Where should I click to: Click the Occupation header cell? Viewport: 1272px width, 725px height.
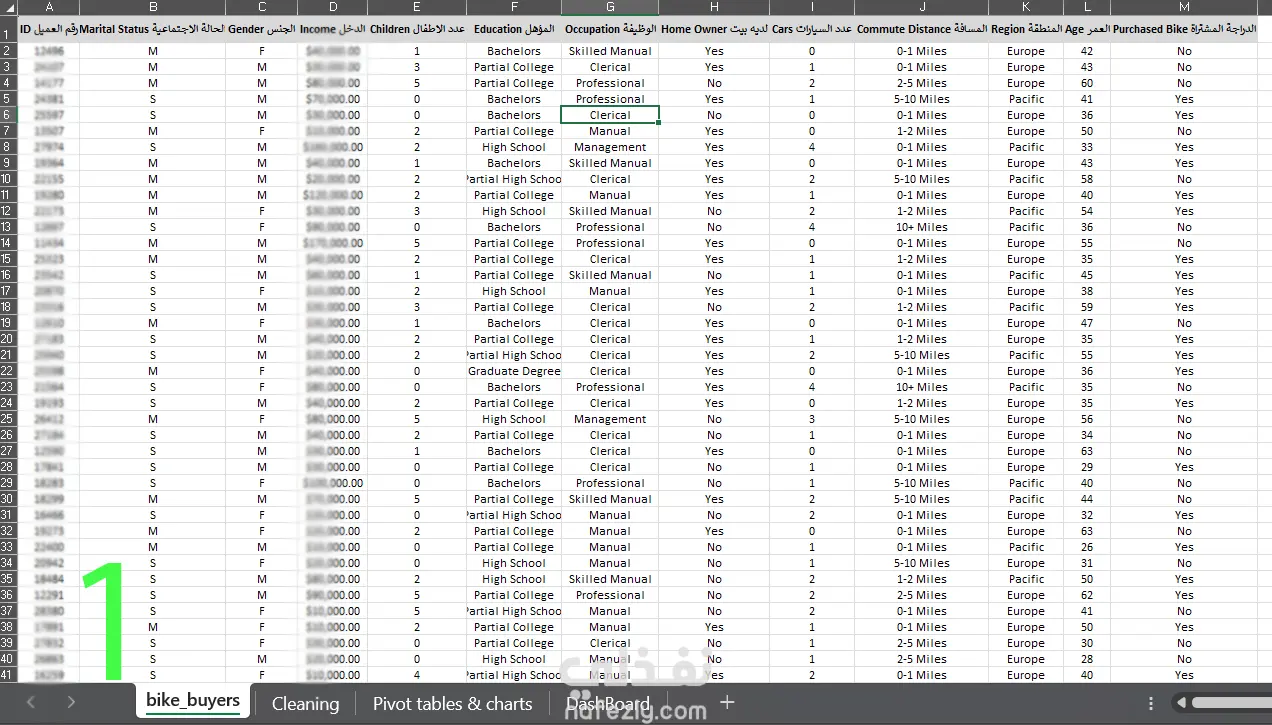(610, 29)
